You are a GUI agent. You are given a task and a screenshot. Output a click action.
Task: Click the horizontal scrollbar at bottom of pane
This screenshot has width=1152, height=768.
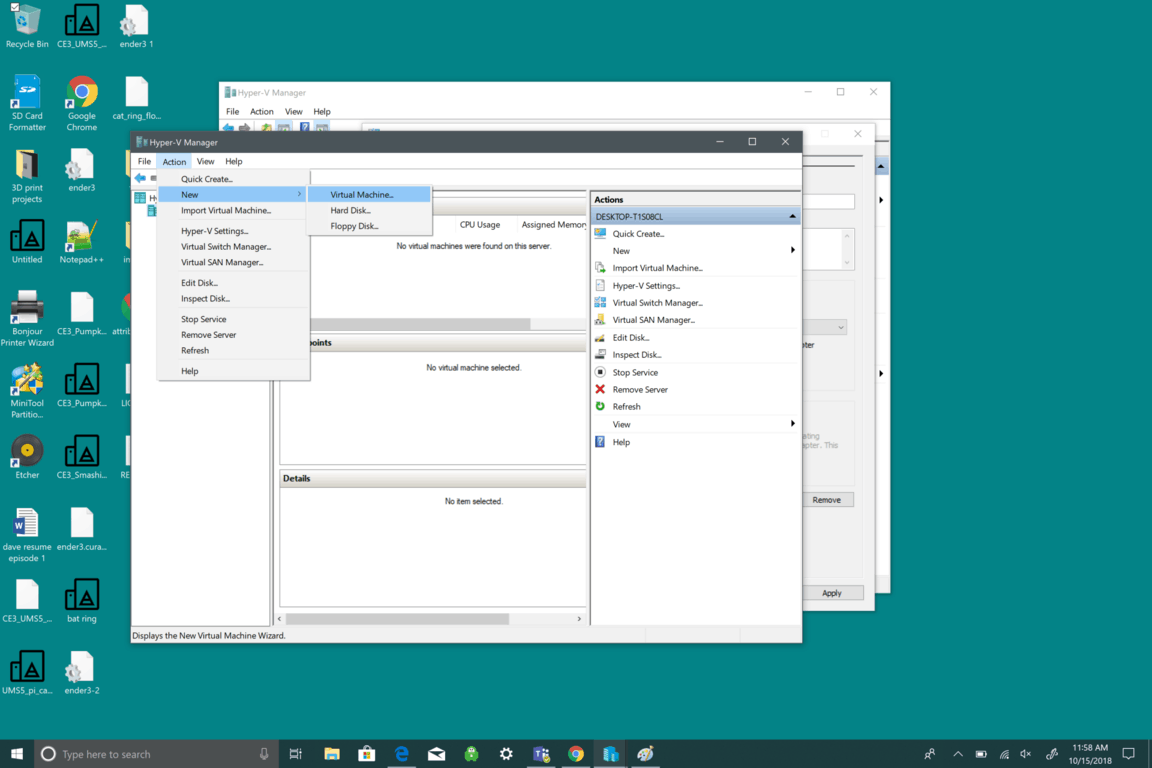coord(398,619)
